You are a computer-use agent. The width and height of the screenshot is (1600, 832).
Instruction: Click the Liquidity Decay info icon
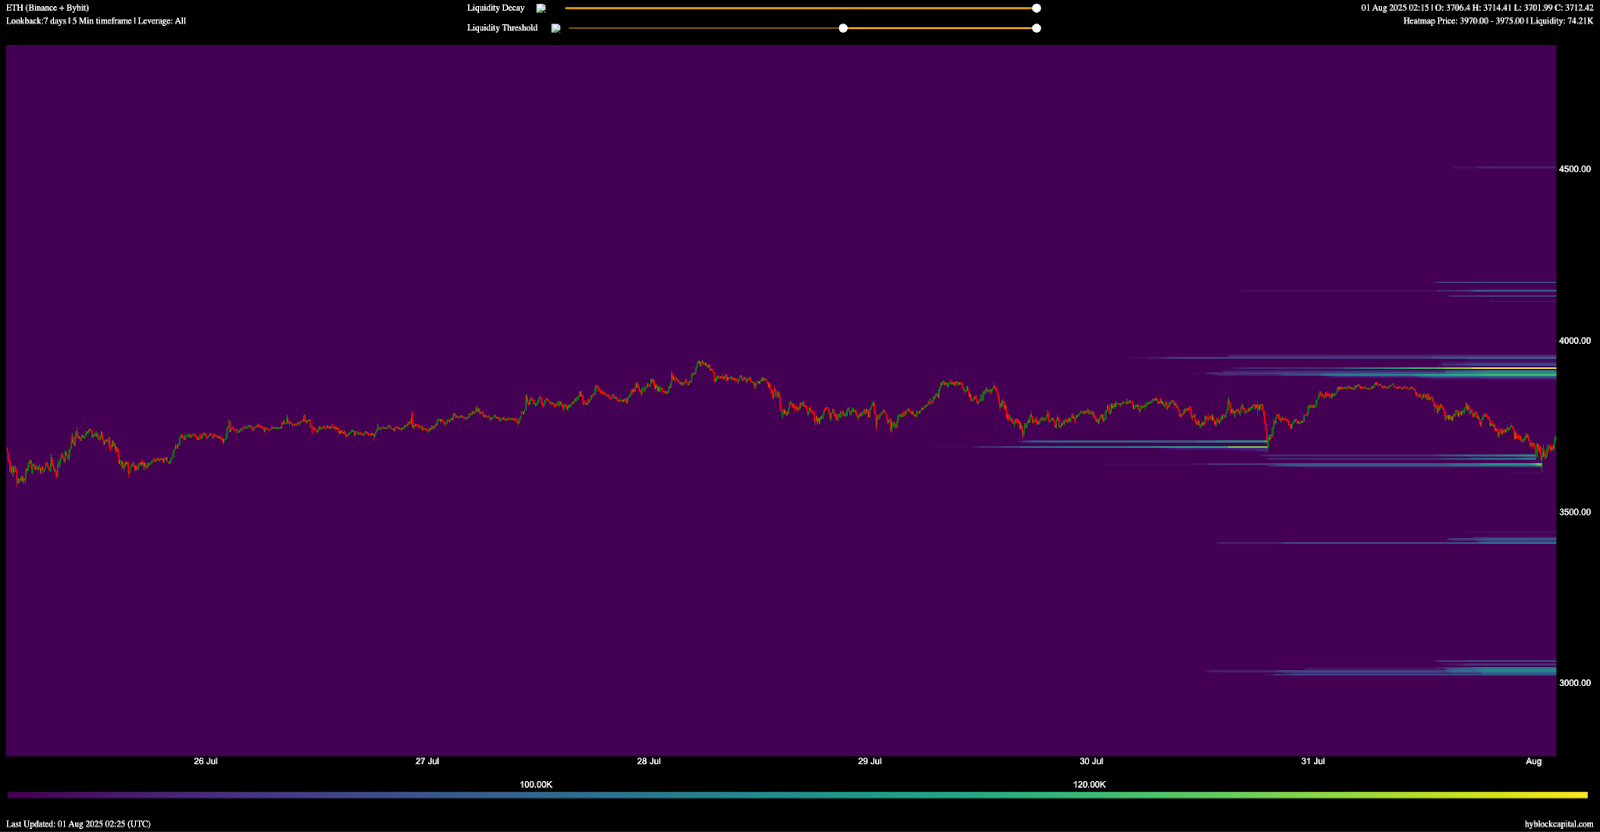[x=541, y=8]
